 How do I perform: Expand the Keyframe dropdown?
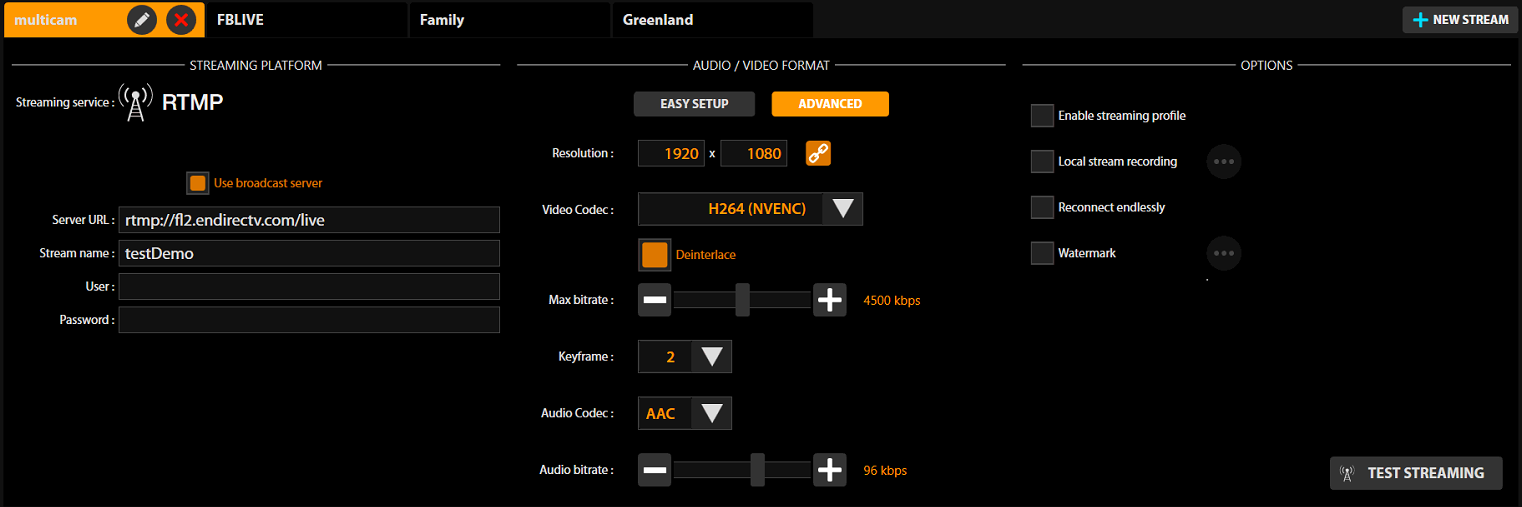click(685, 357)
